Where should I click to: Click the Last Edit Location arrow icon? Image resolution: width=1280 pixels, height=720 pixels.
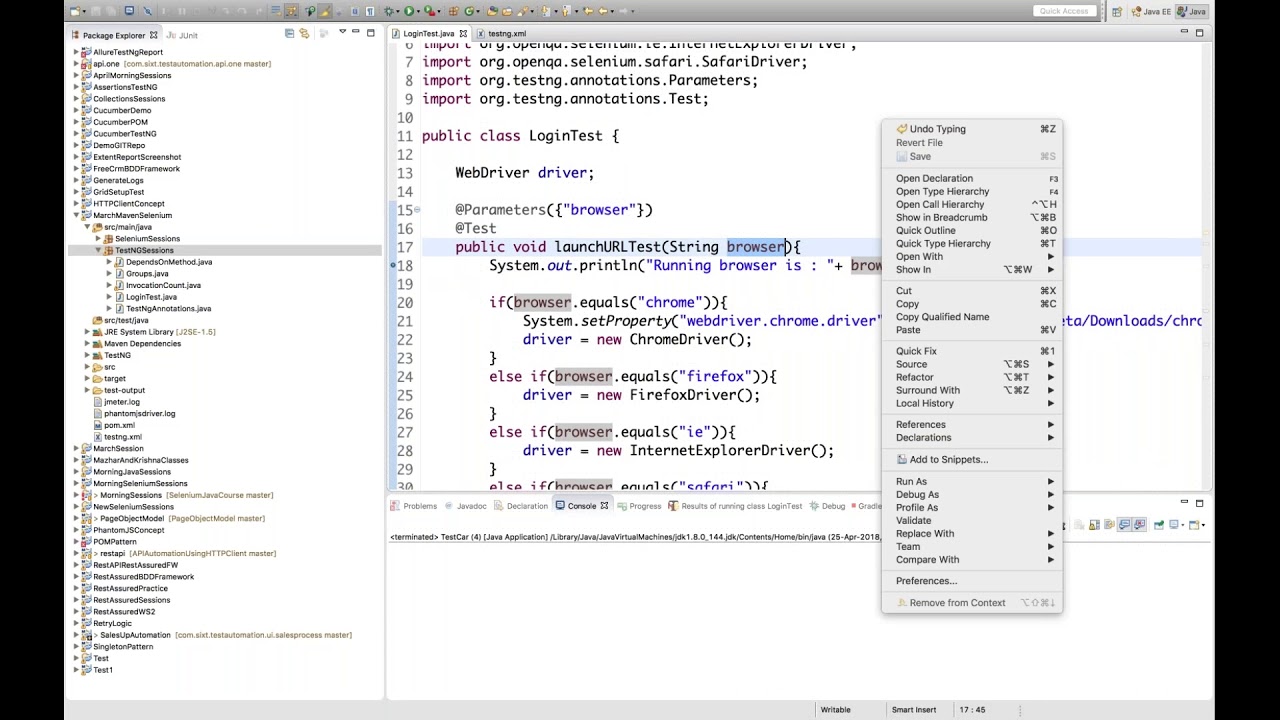tap(587, 11)
